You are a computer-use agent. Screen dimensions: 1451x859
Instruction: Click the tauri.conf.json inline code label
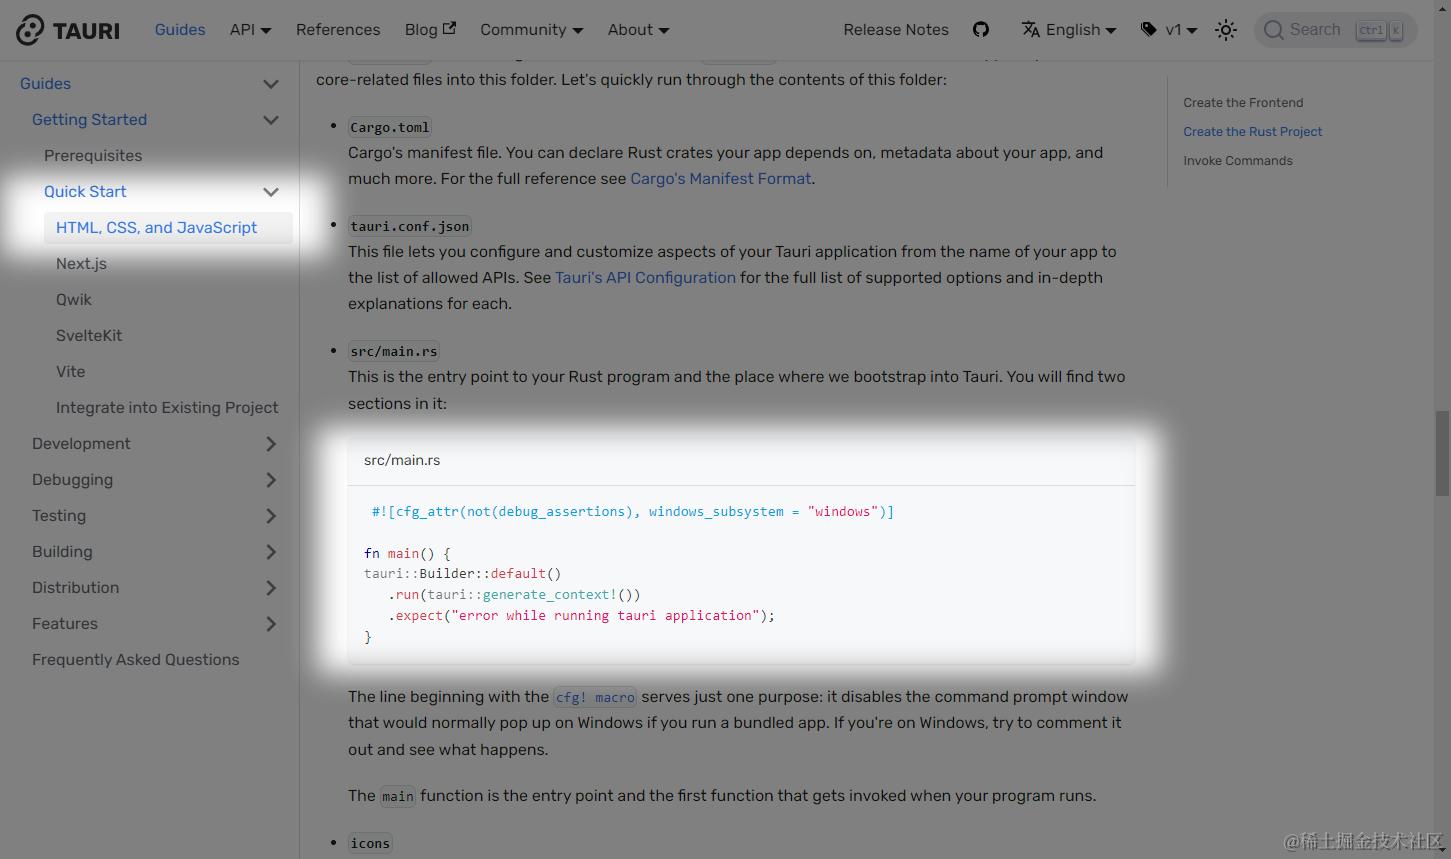[410, 226]
